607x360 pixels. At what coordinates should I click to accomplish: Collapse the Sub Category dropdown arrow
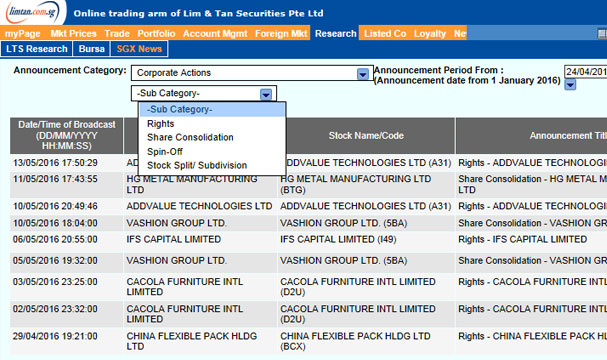coord(266,94)
